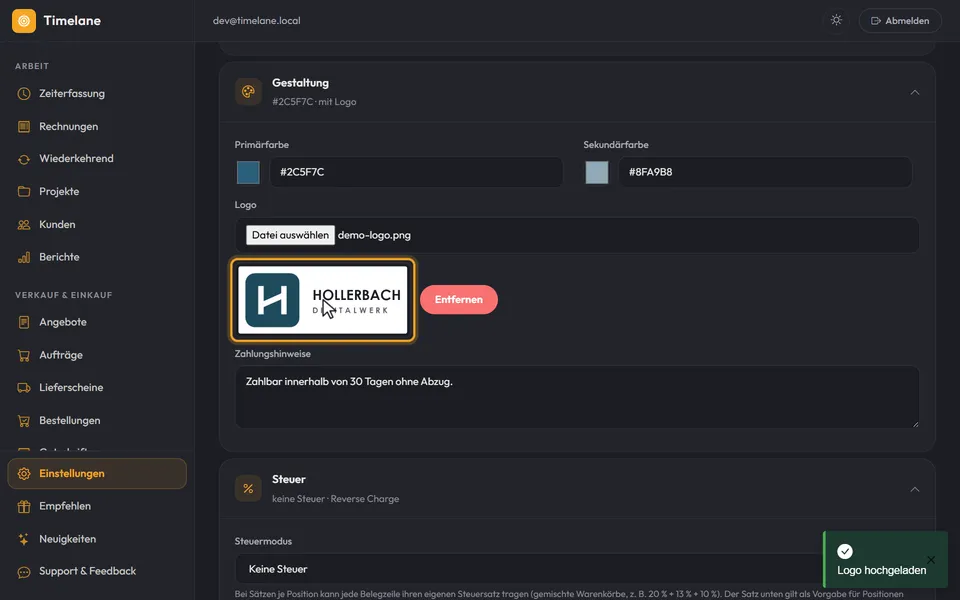This screenshot has height=600, width=960.
Task: Click the Sekundärfarbe hex input field
Action: pos(765,172)
